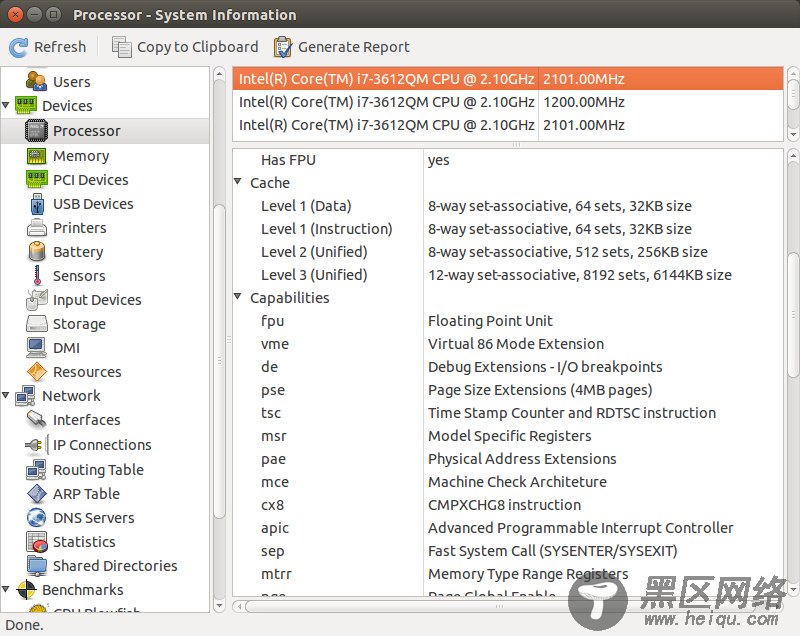Click 'CMPXCHG8 instruction' value
Viewport: 800px width, 636px height.
point(504,505)
